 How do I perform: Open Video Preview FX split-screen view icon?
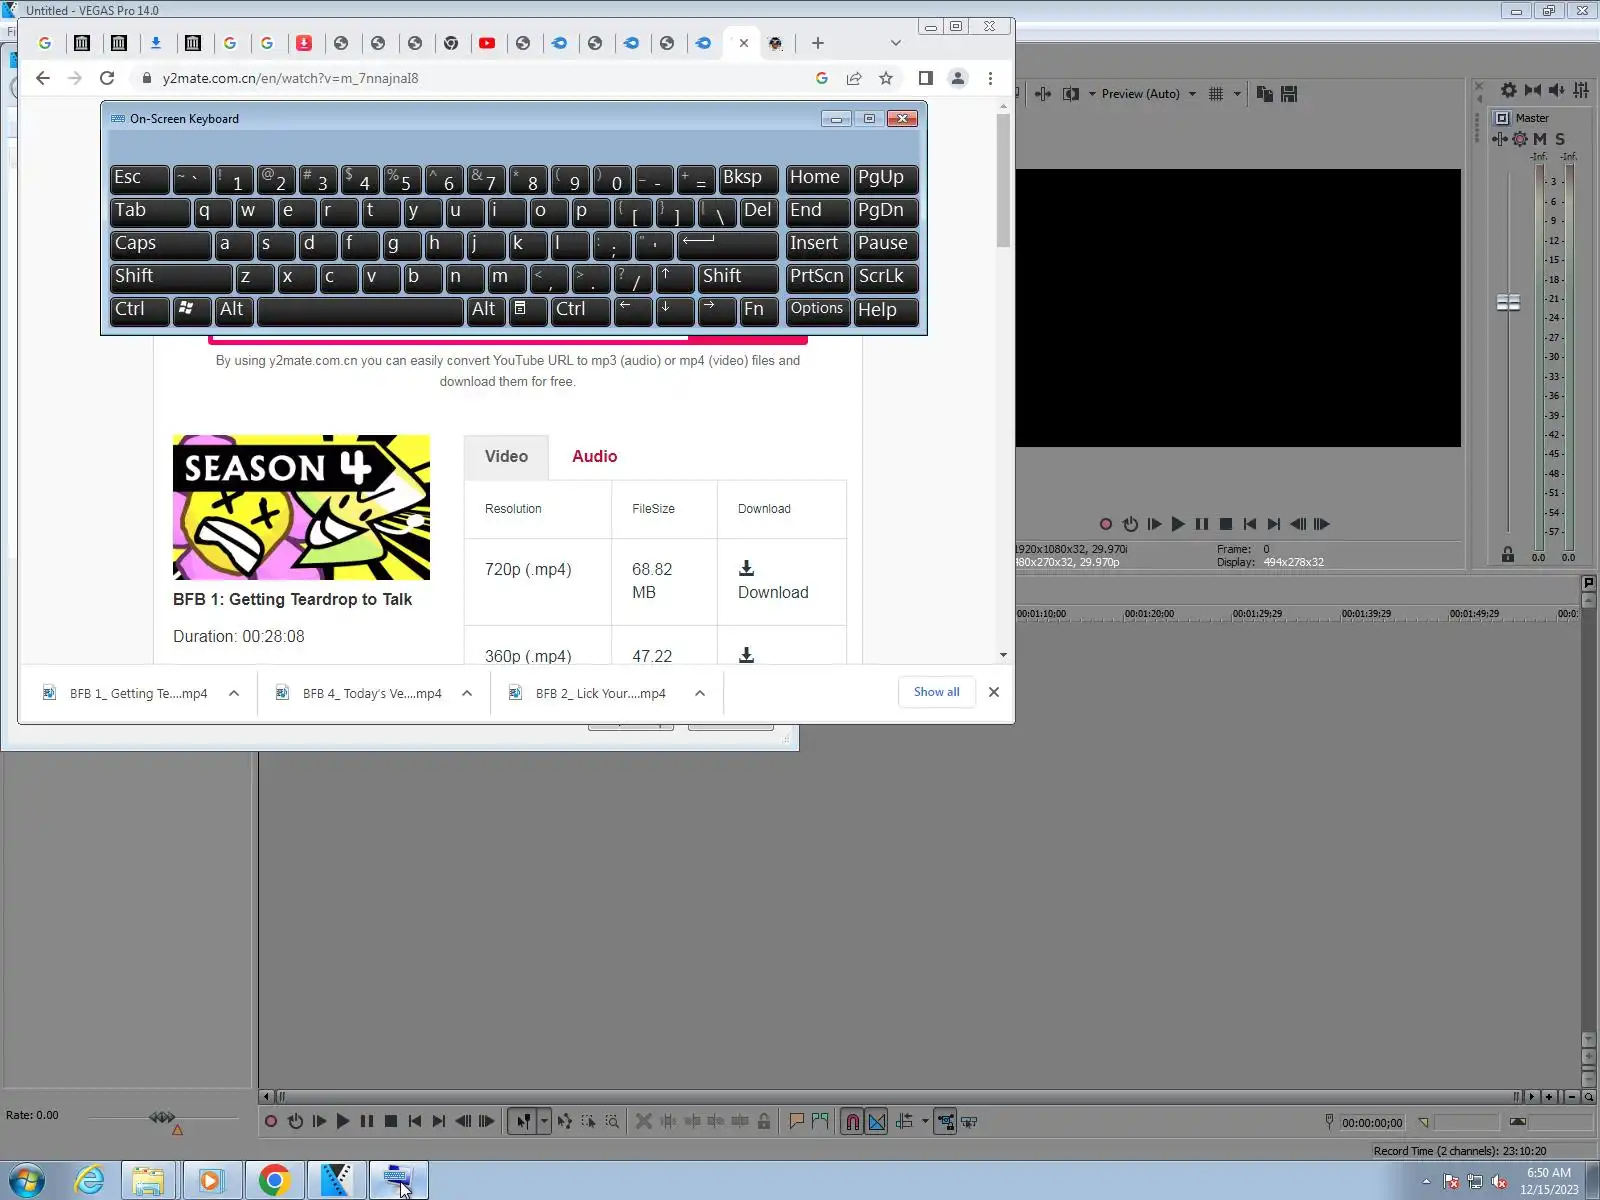[1071, 94]
